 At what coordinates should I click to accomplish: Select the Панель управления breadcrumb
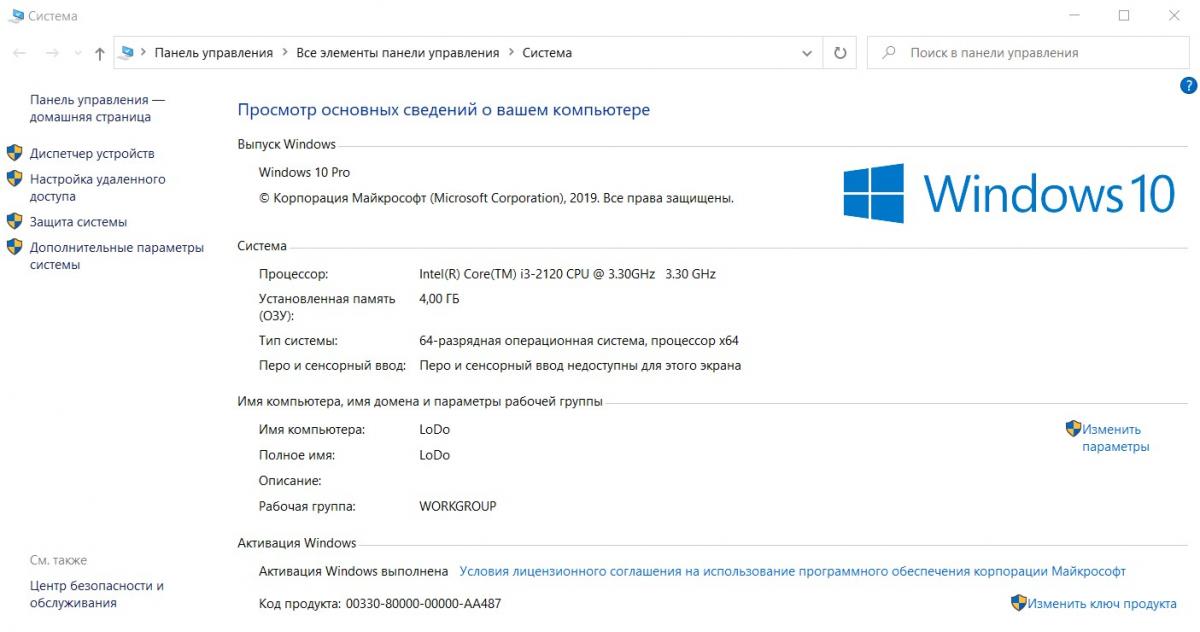coord(213,53)
